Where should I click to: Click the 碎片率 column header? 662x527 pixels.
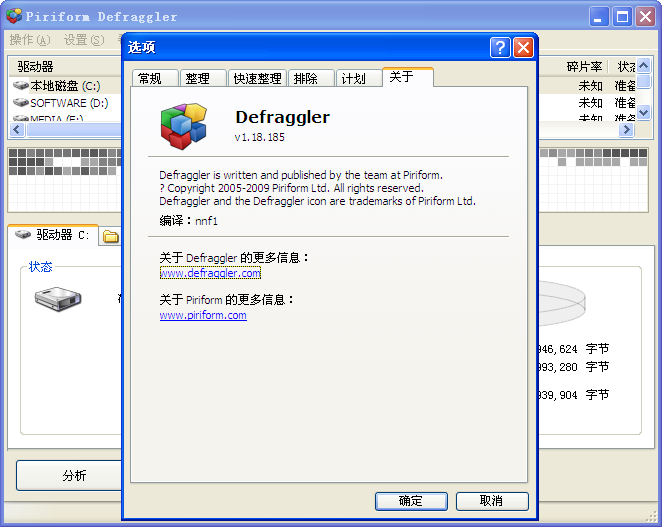pyautogui.click(x=584, y=66)
